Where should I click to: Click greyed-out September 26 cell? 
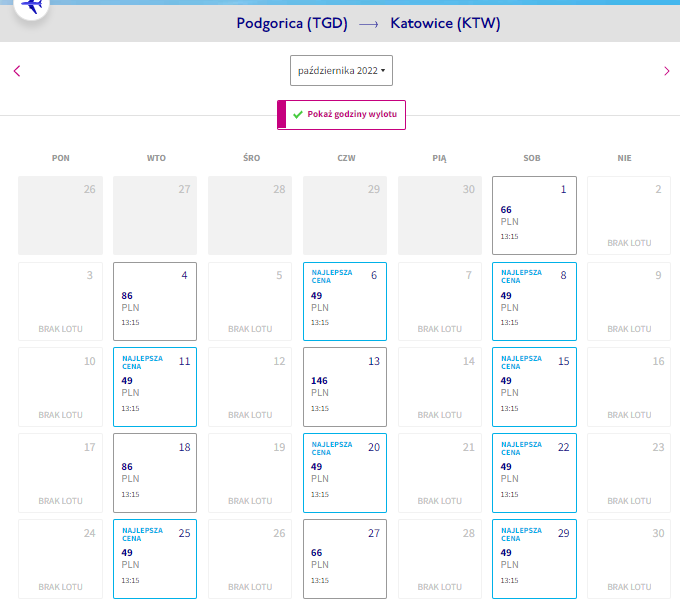point(60,215)
